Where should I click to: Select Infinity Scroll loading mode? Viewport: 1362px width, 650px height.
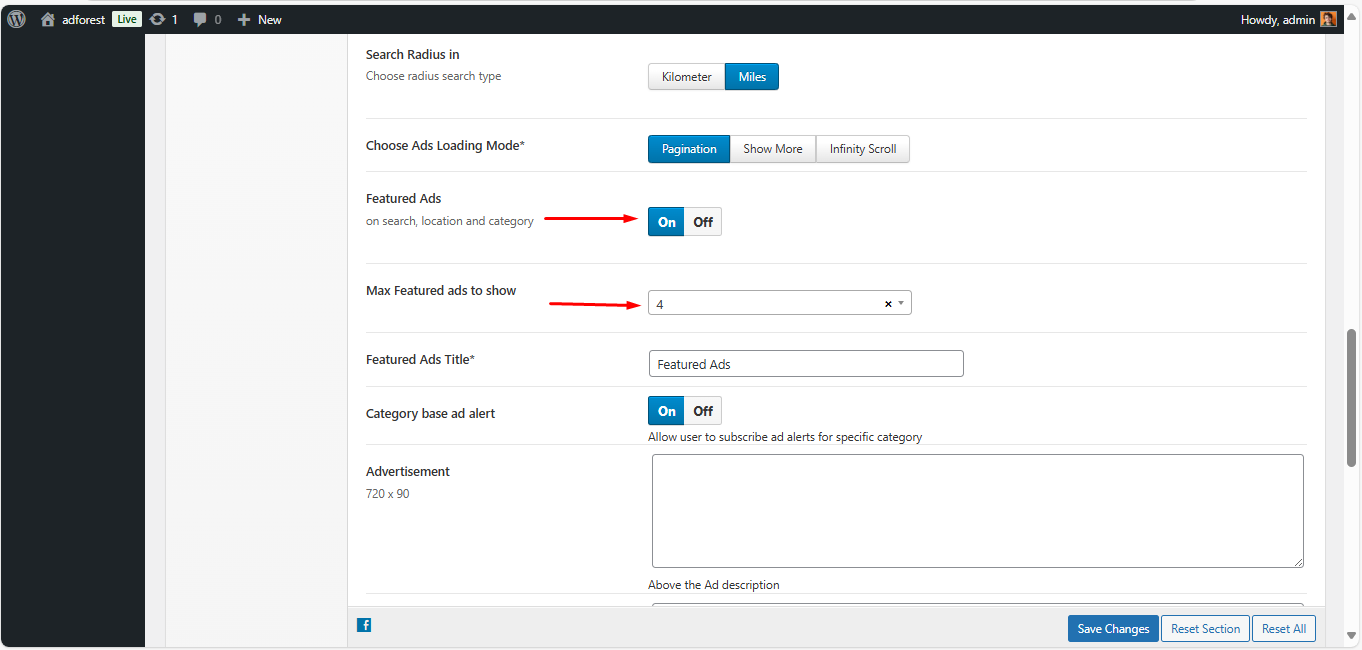(862, 149)
